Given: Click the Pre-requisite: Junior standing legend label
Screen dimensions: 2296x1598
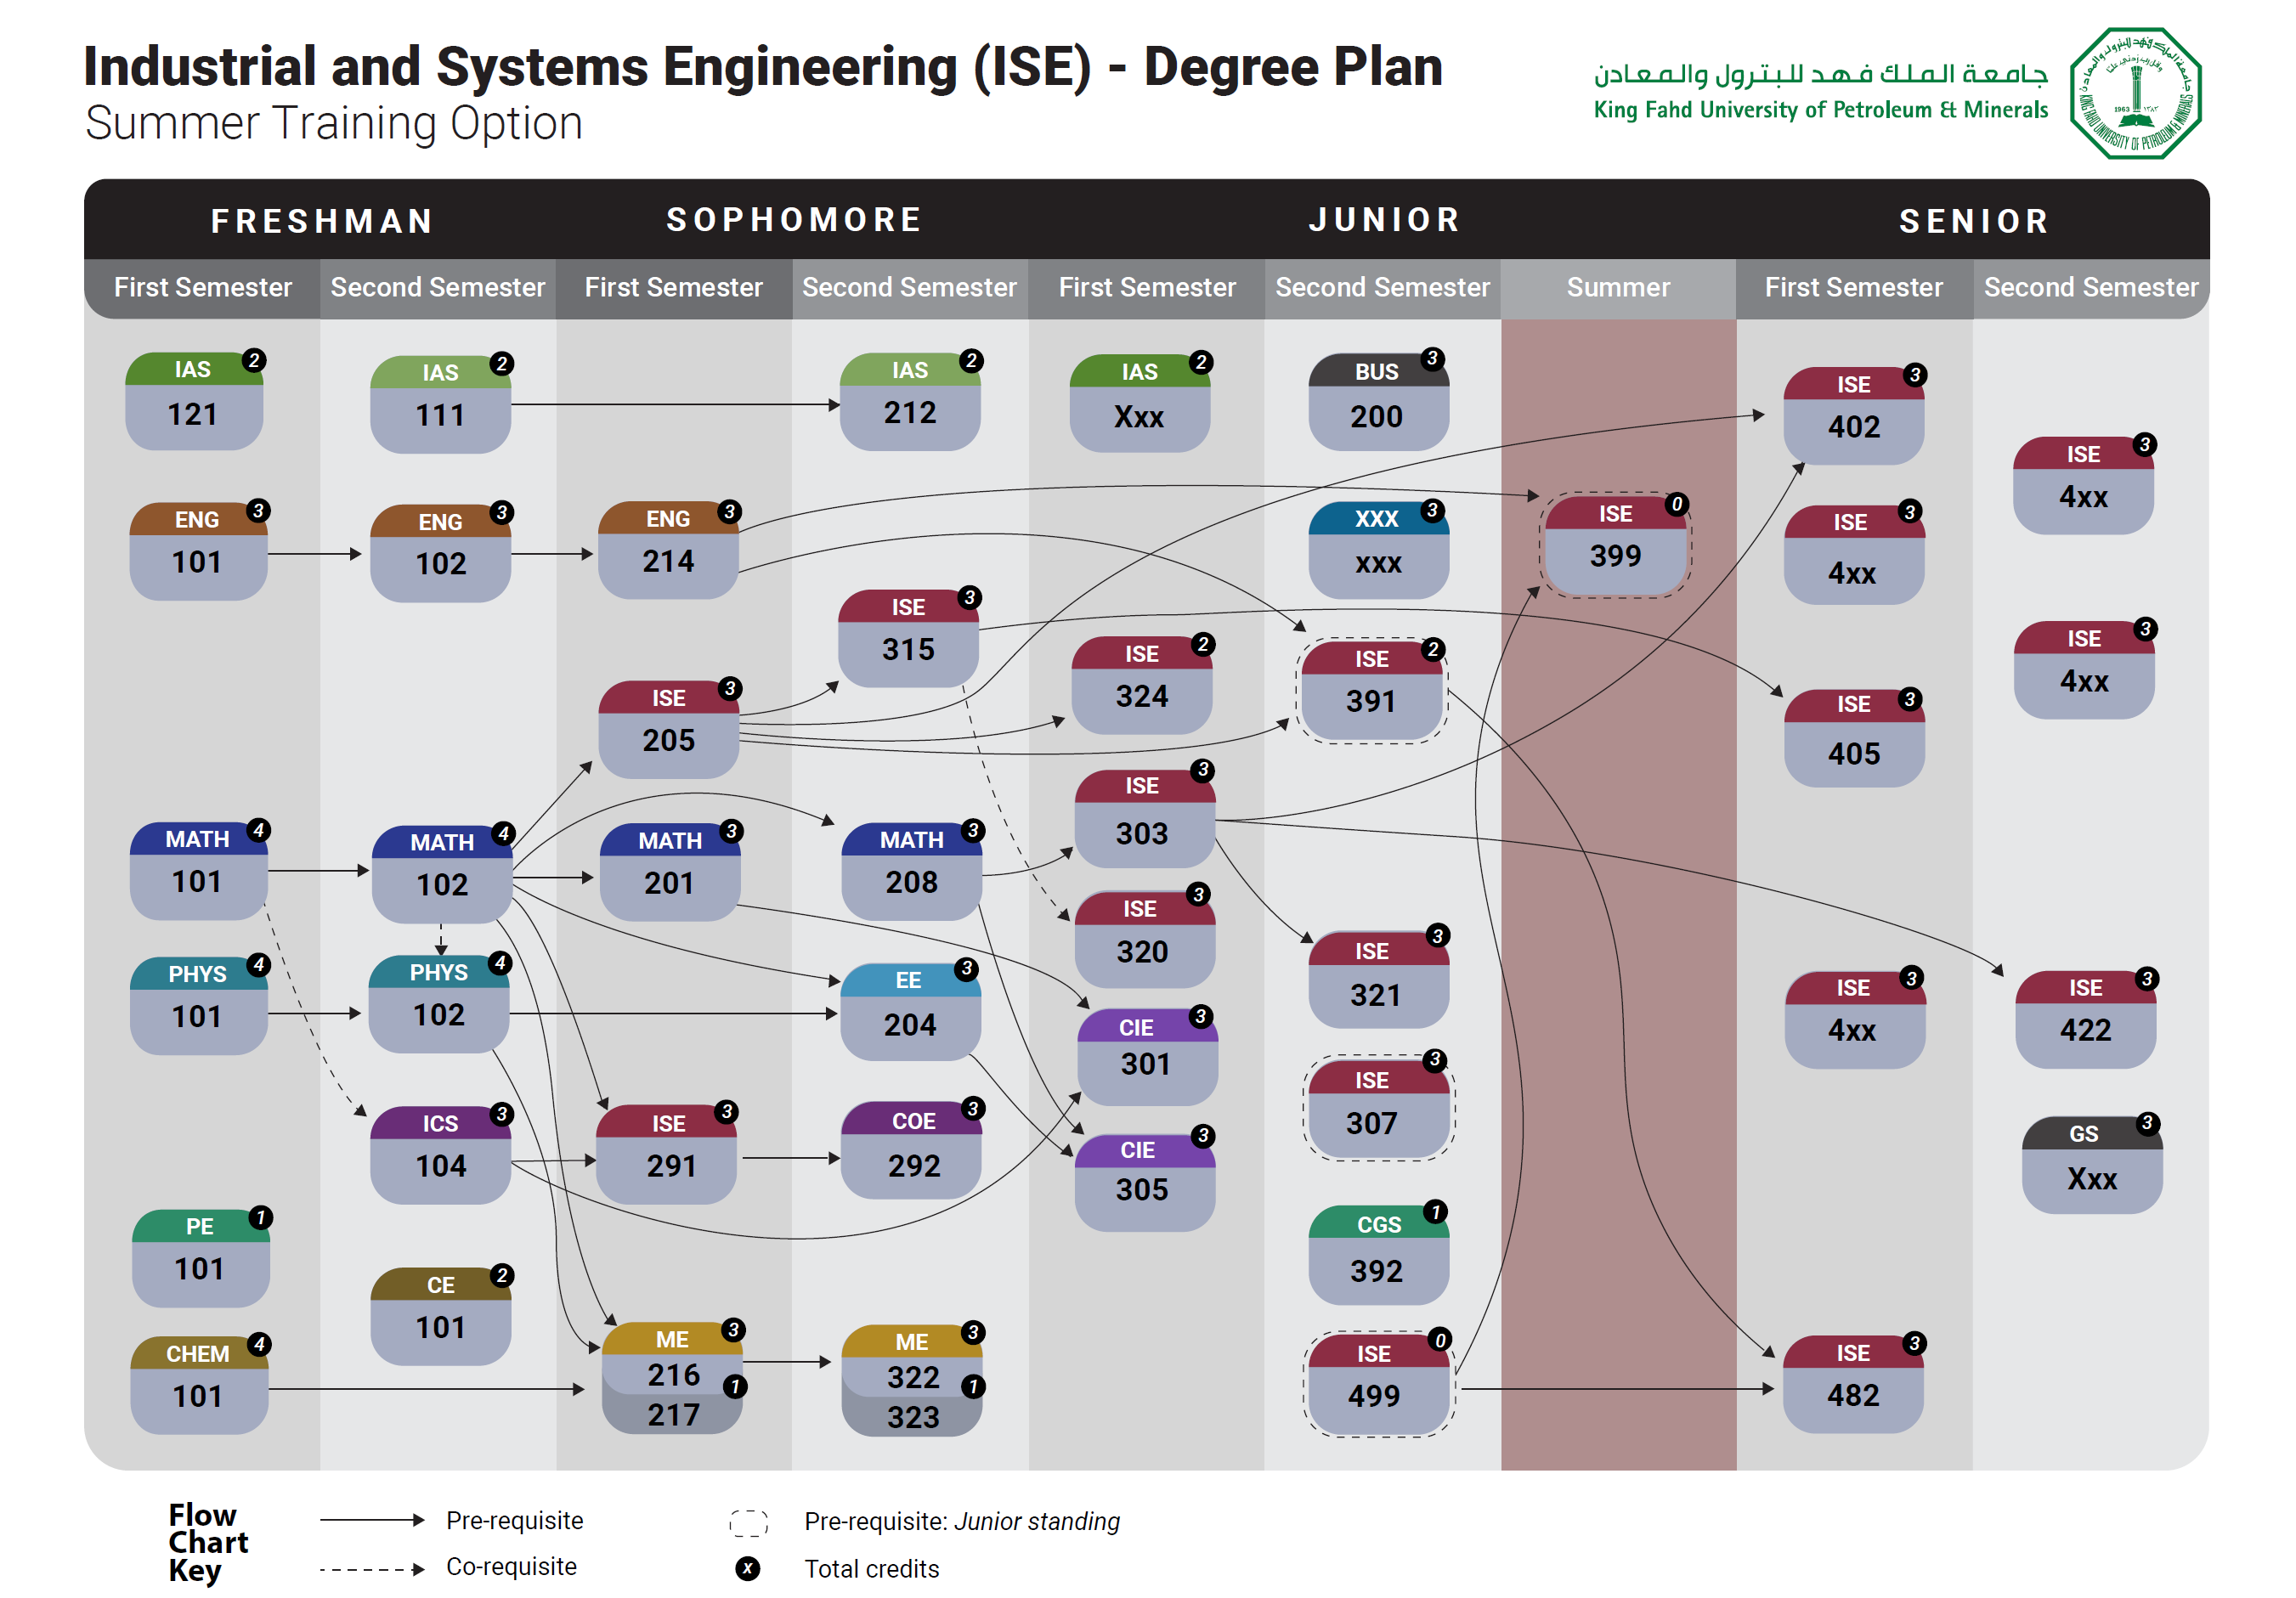Looking at the screenshot, I should click(961, 1521).
